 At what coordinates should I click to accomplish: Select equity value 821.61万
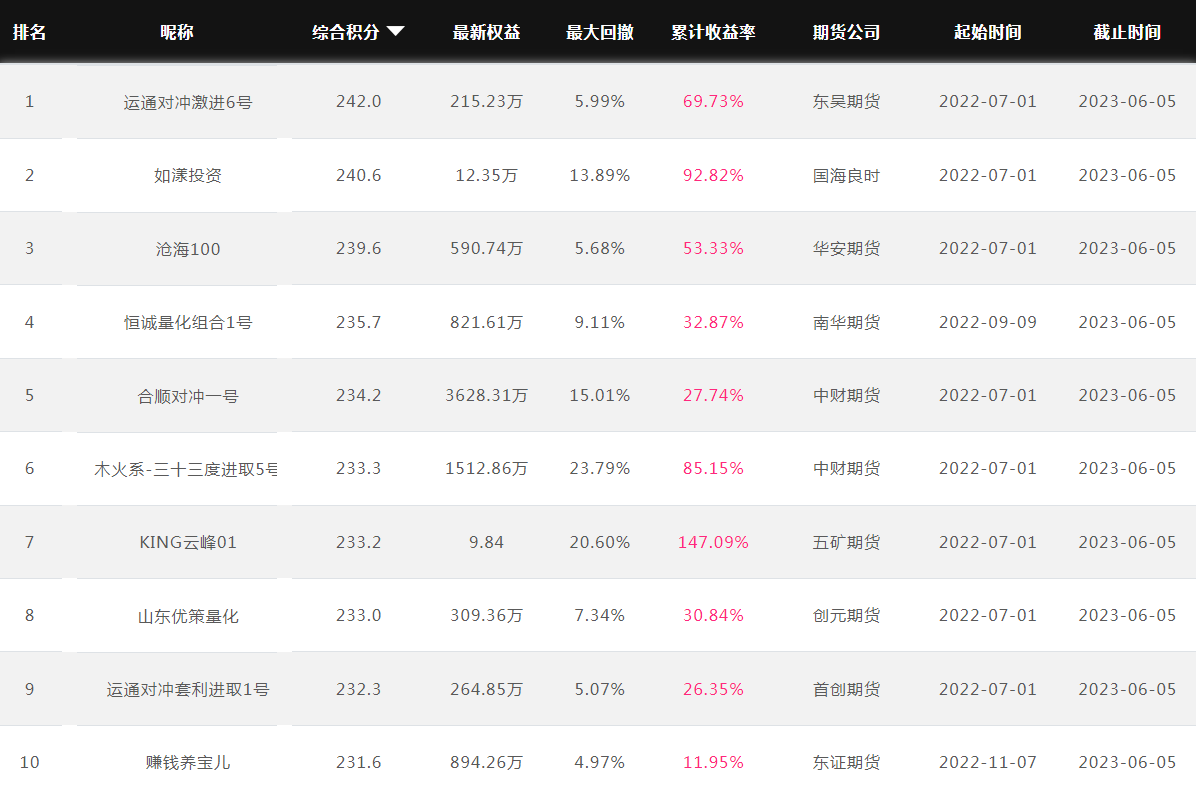pos(487,322)
